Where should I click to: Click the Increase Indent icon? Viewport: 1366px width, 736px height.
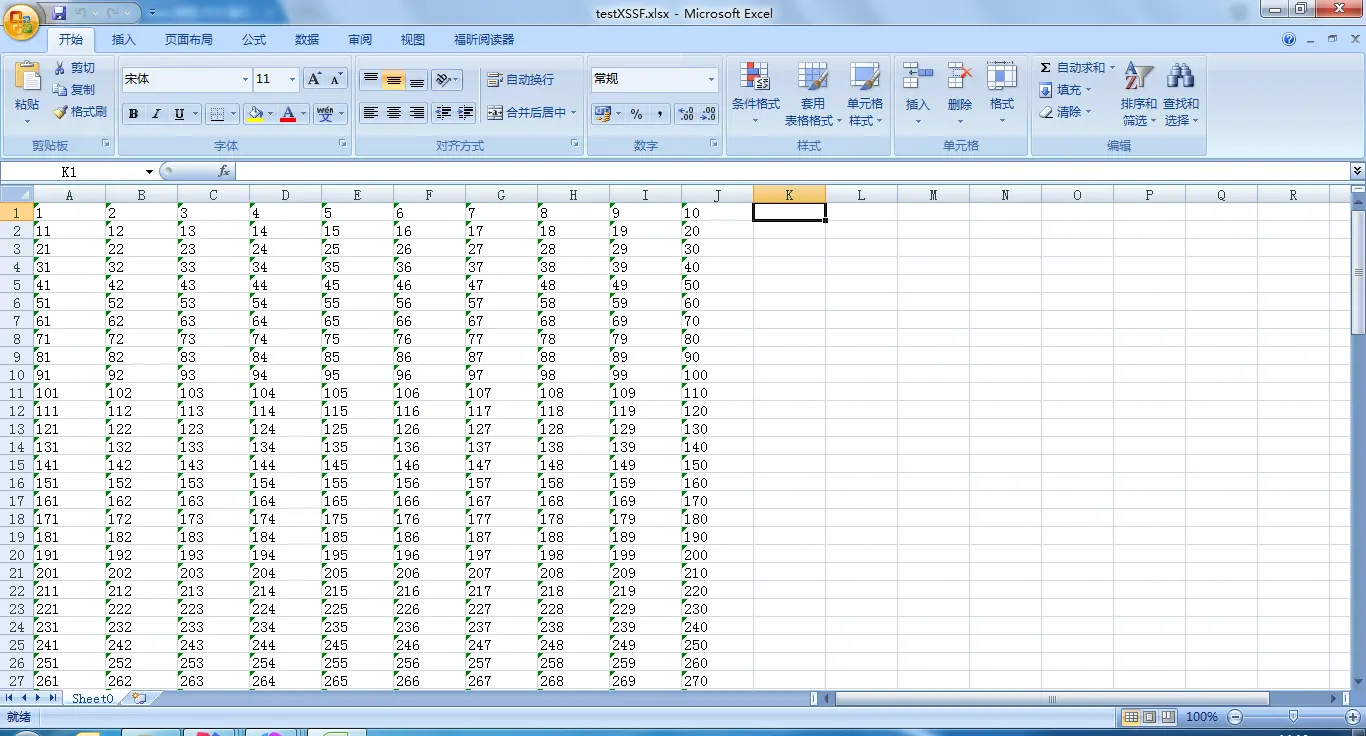465,113
